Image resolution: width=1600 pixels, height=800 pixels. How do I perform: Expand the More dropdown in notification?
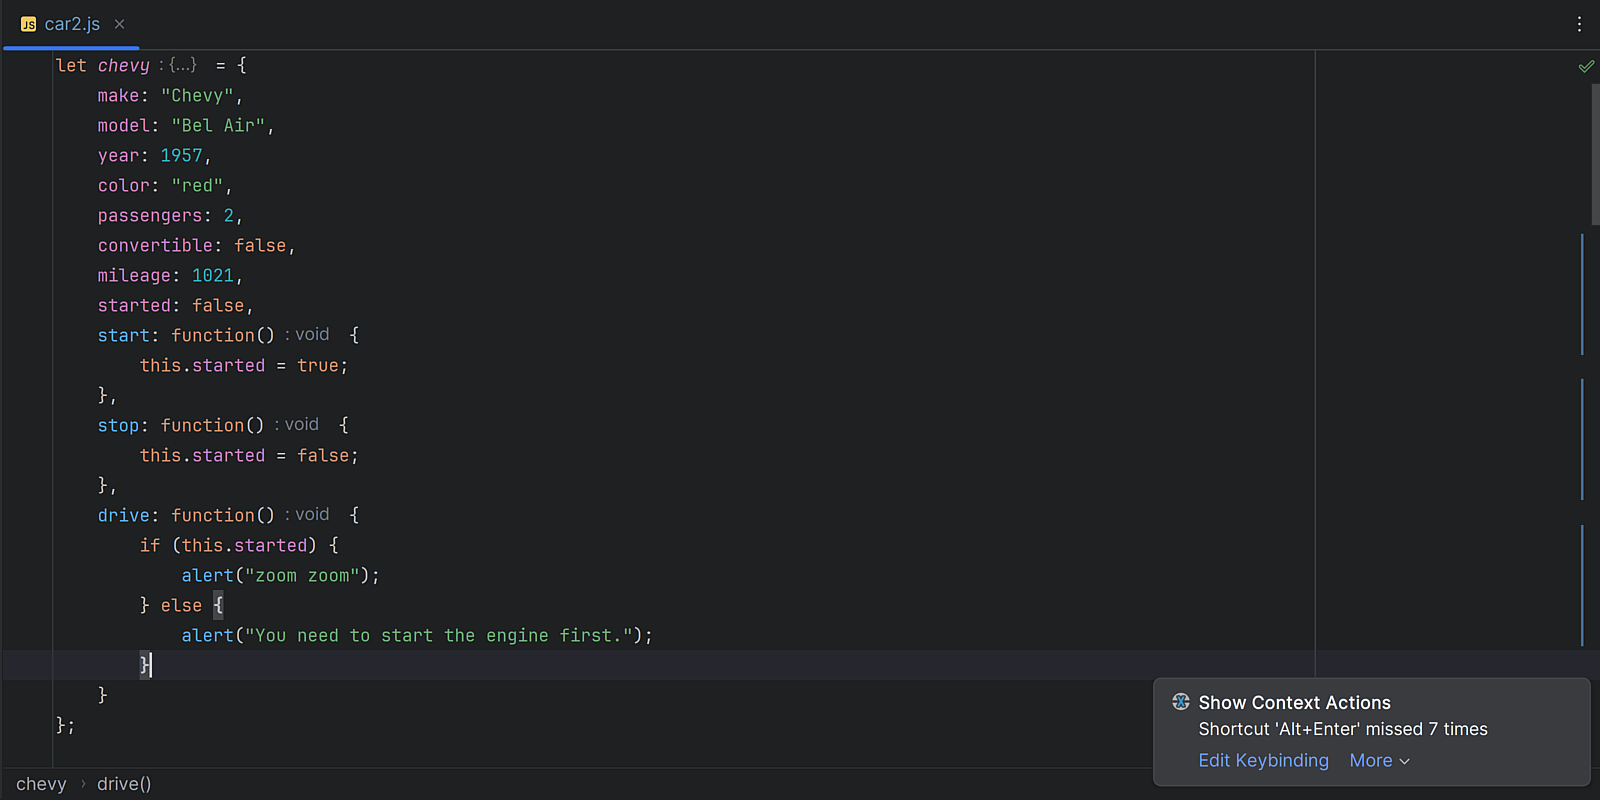(1379, 760)
